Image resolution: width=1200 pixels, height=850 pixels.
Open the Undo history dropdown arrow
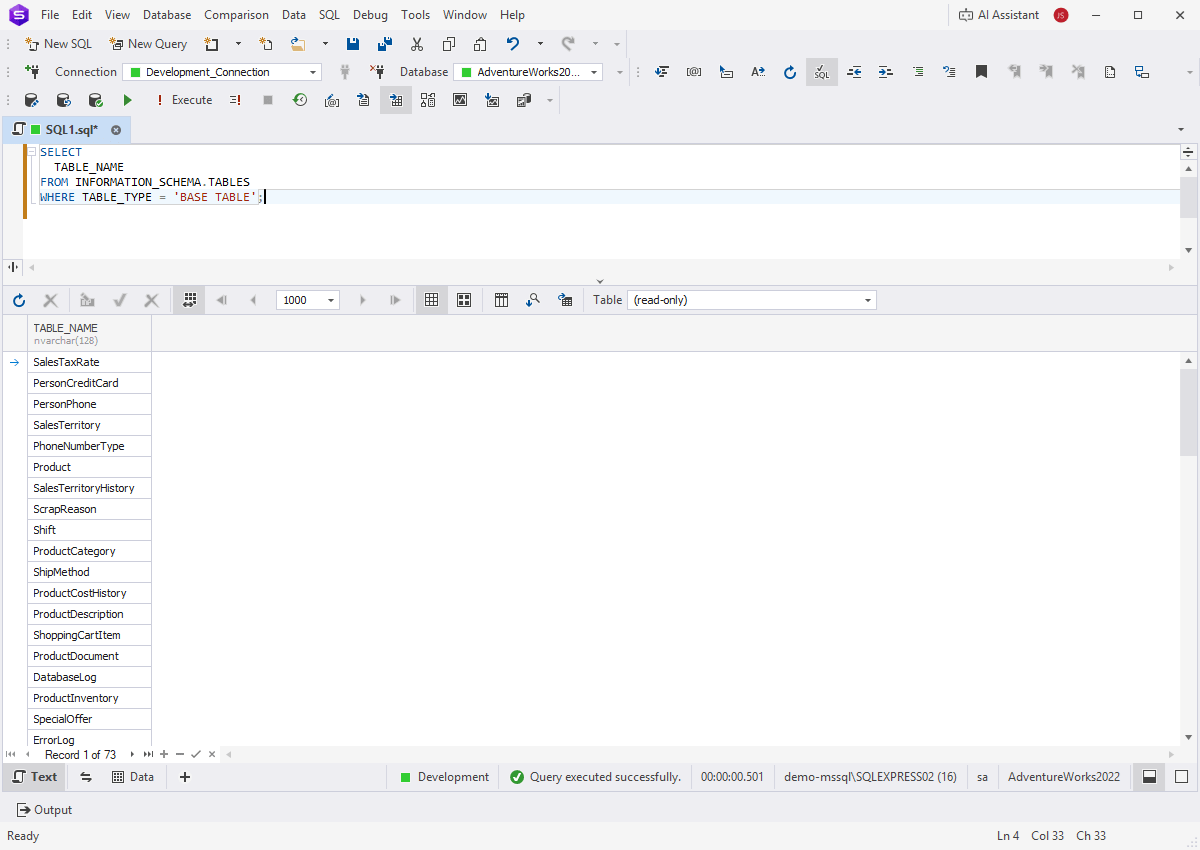540,44
